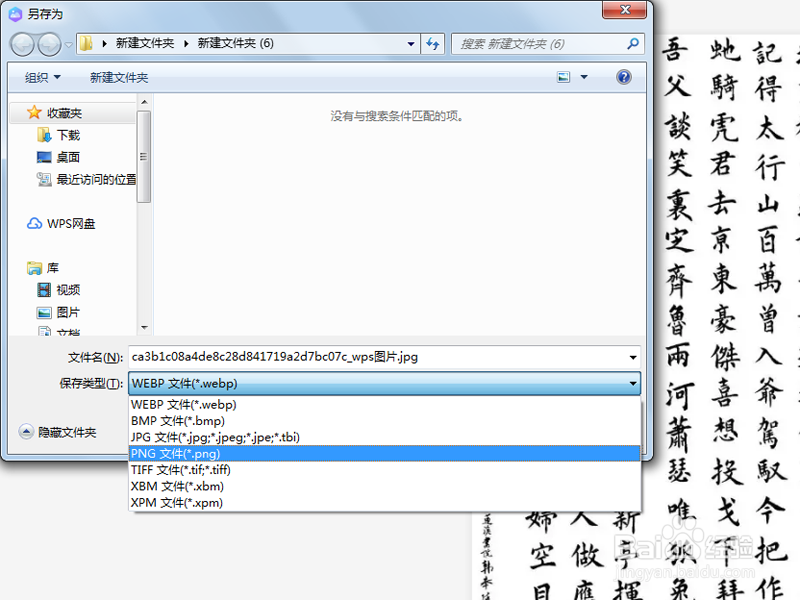Image resolution: width=800 pixels, height=600 pixels.
Task: Select PNG 文件(*.png) from the format list
Action: click(180, 453)
